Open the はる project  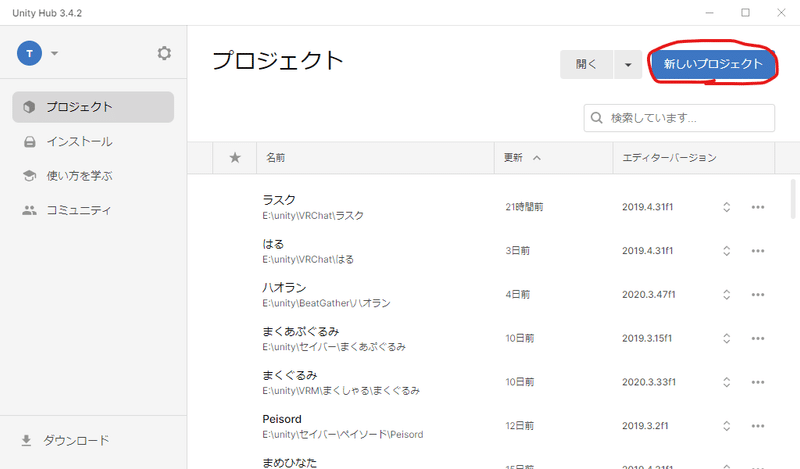[x=273, y=244]
